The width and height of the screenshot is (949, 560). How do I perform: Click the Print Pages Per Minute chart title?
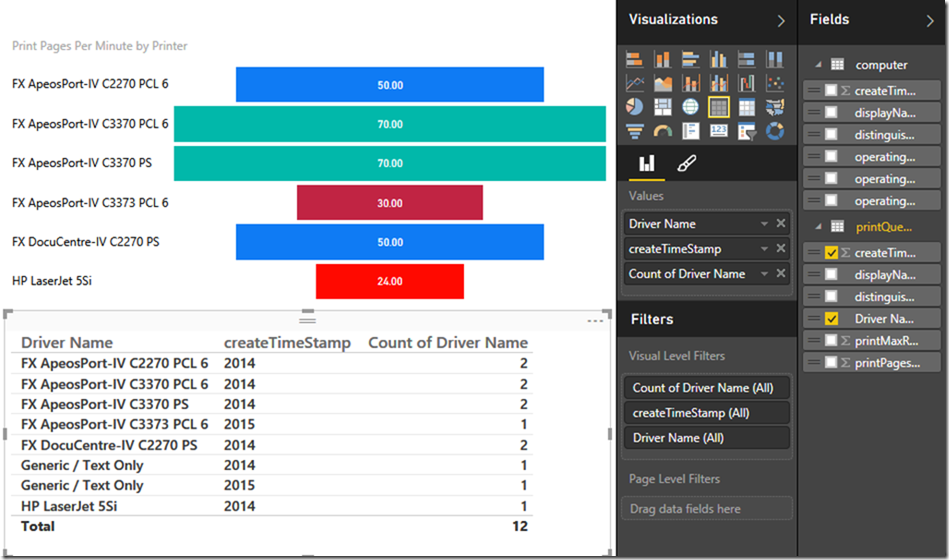tap(100, 46)
